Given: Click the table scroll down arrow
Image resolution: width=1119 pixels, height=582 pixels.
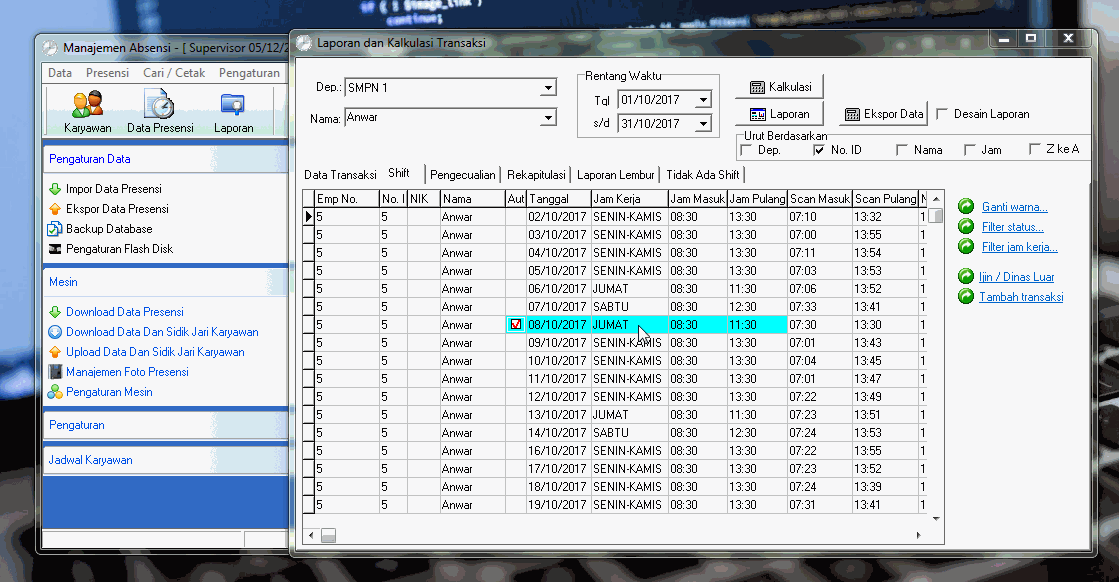Looking at the screenshot, I should (x=936, y=519).
